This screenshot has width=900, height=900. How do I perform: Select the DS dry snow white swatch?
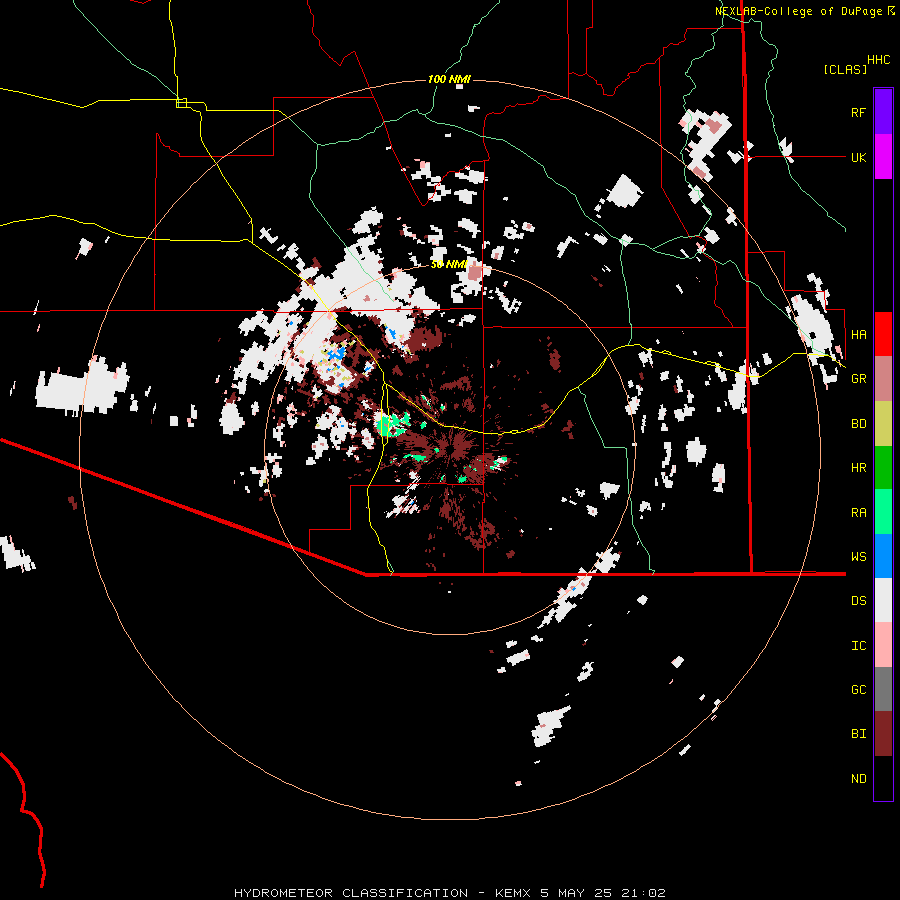[883, 600]
